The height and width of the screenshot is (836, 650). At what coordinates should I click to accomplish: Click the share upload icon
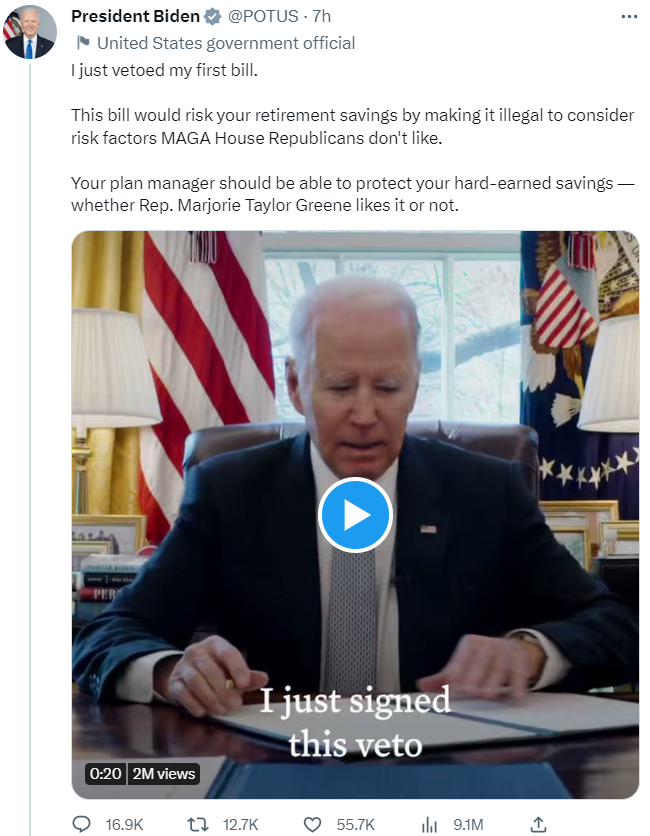tap(539, 824)
